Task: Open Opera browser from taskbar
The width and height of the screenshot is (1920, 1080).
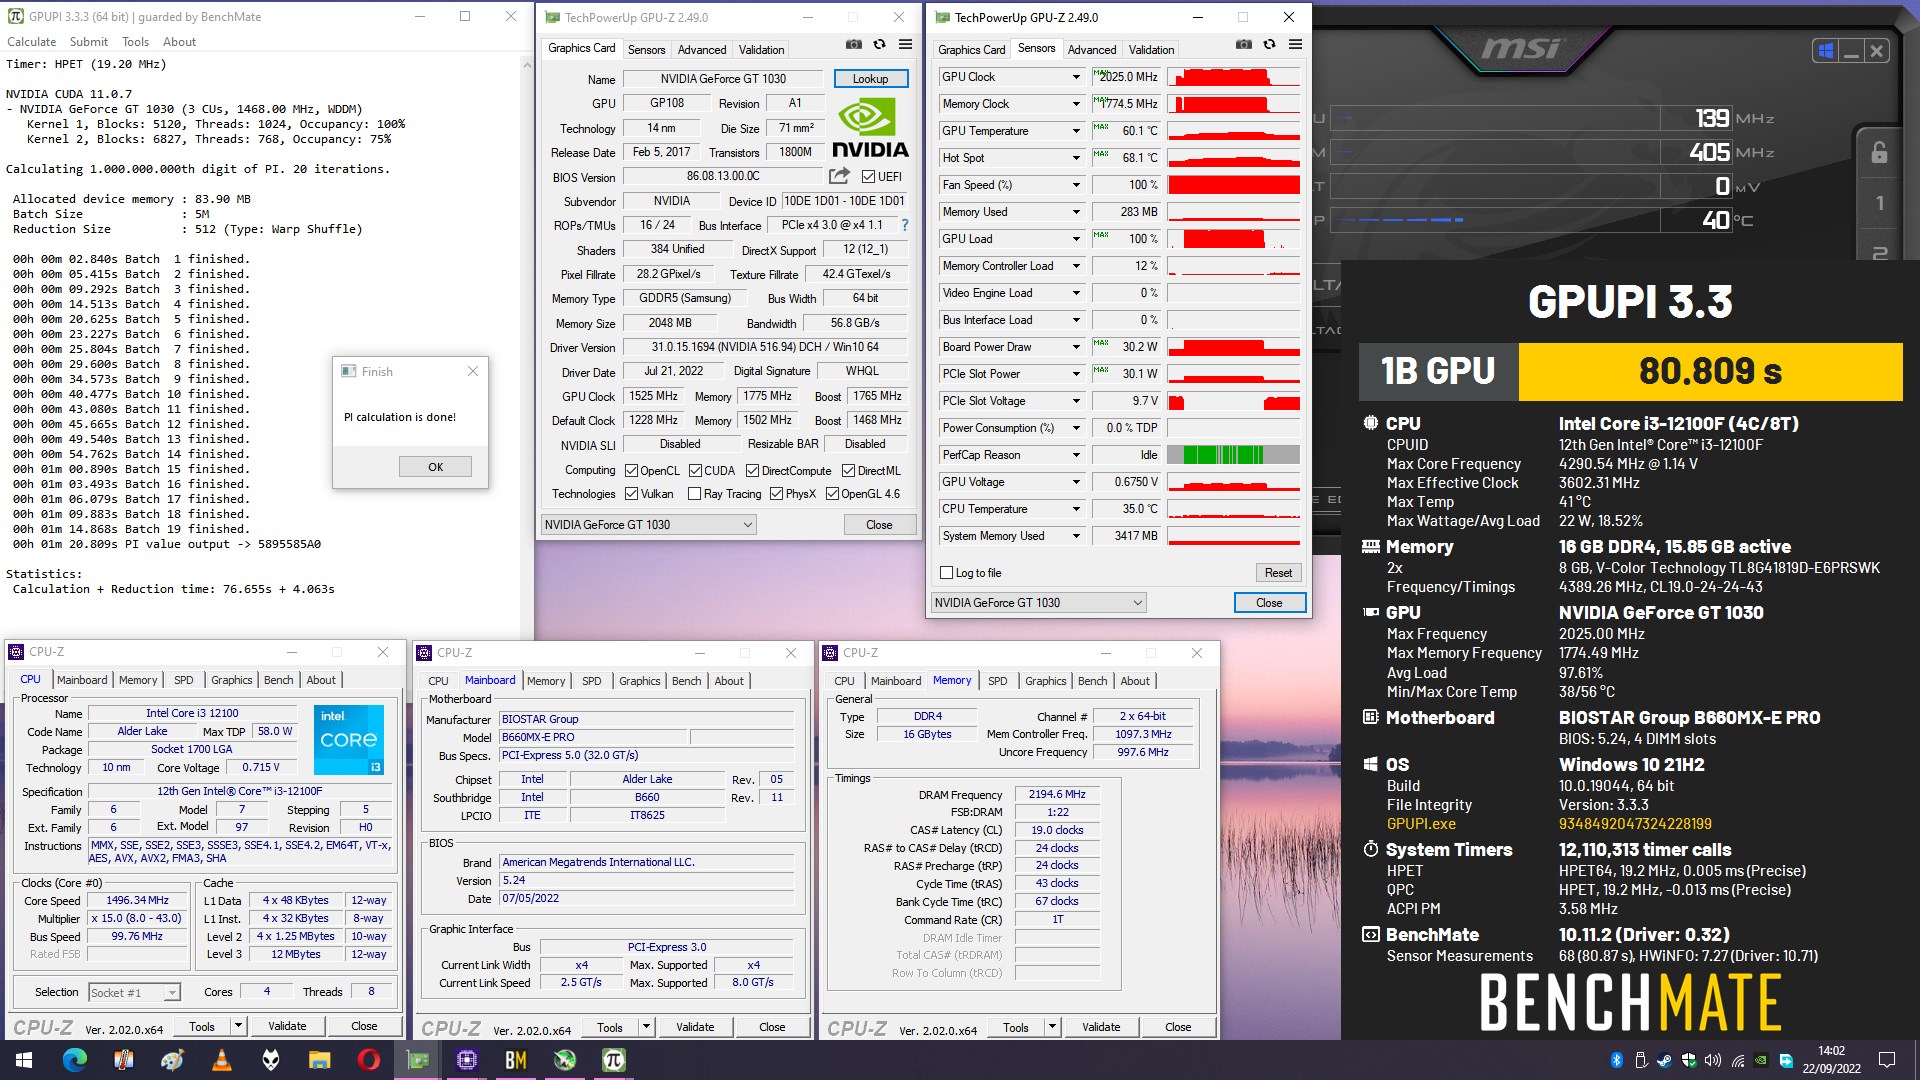Action: 369,1060
